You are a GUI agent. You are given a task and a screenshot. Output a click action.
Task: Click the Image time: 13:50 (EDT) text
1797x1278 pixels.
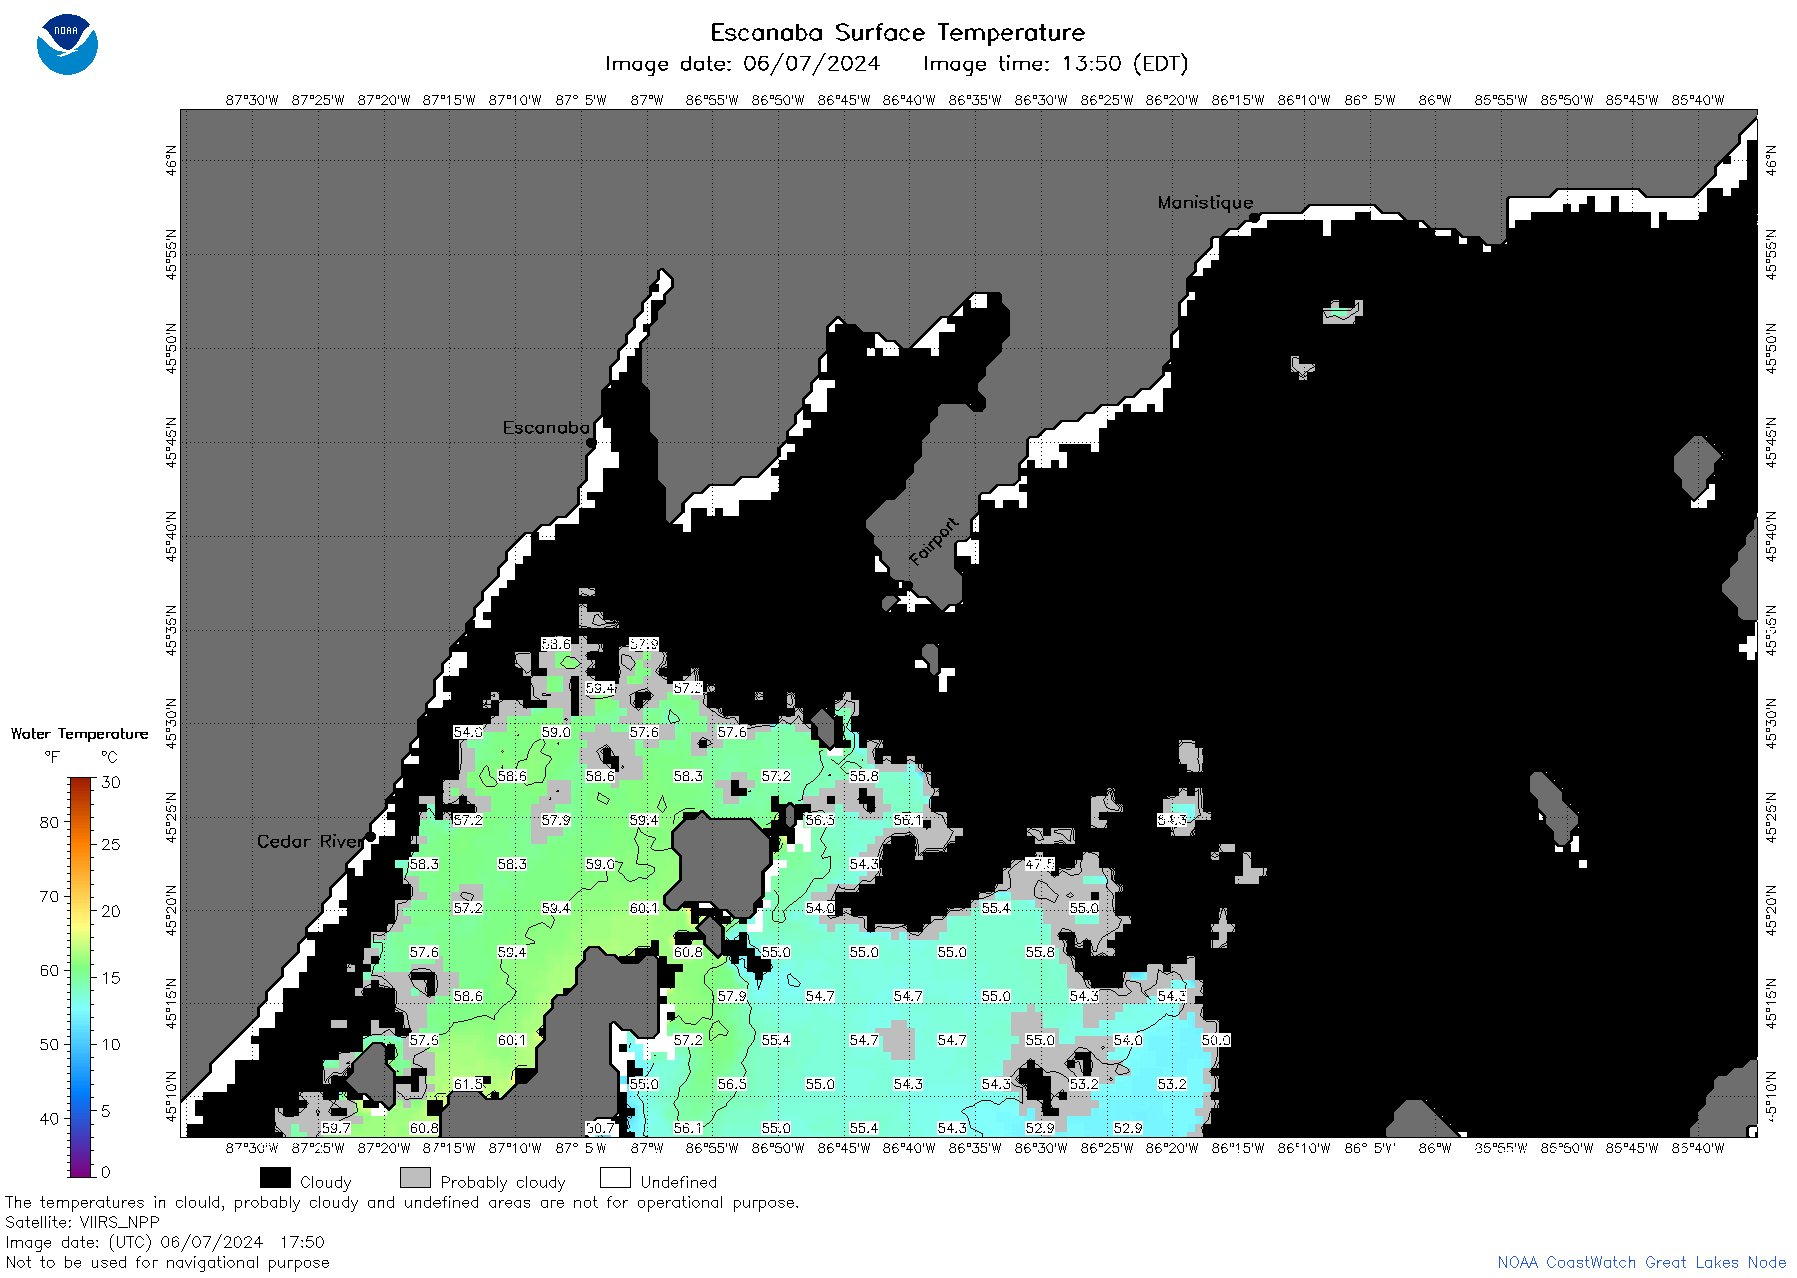(x=1055, y=64)
